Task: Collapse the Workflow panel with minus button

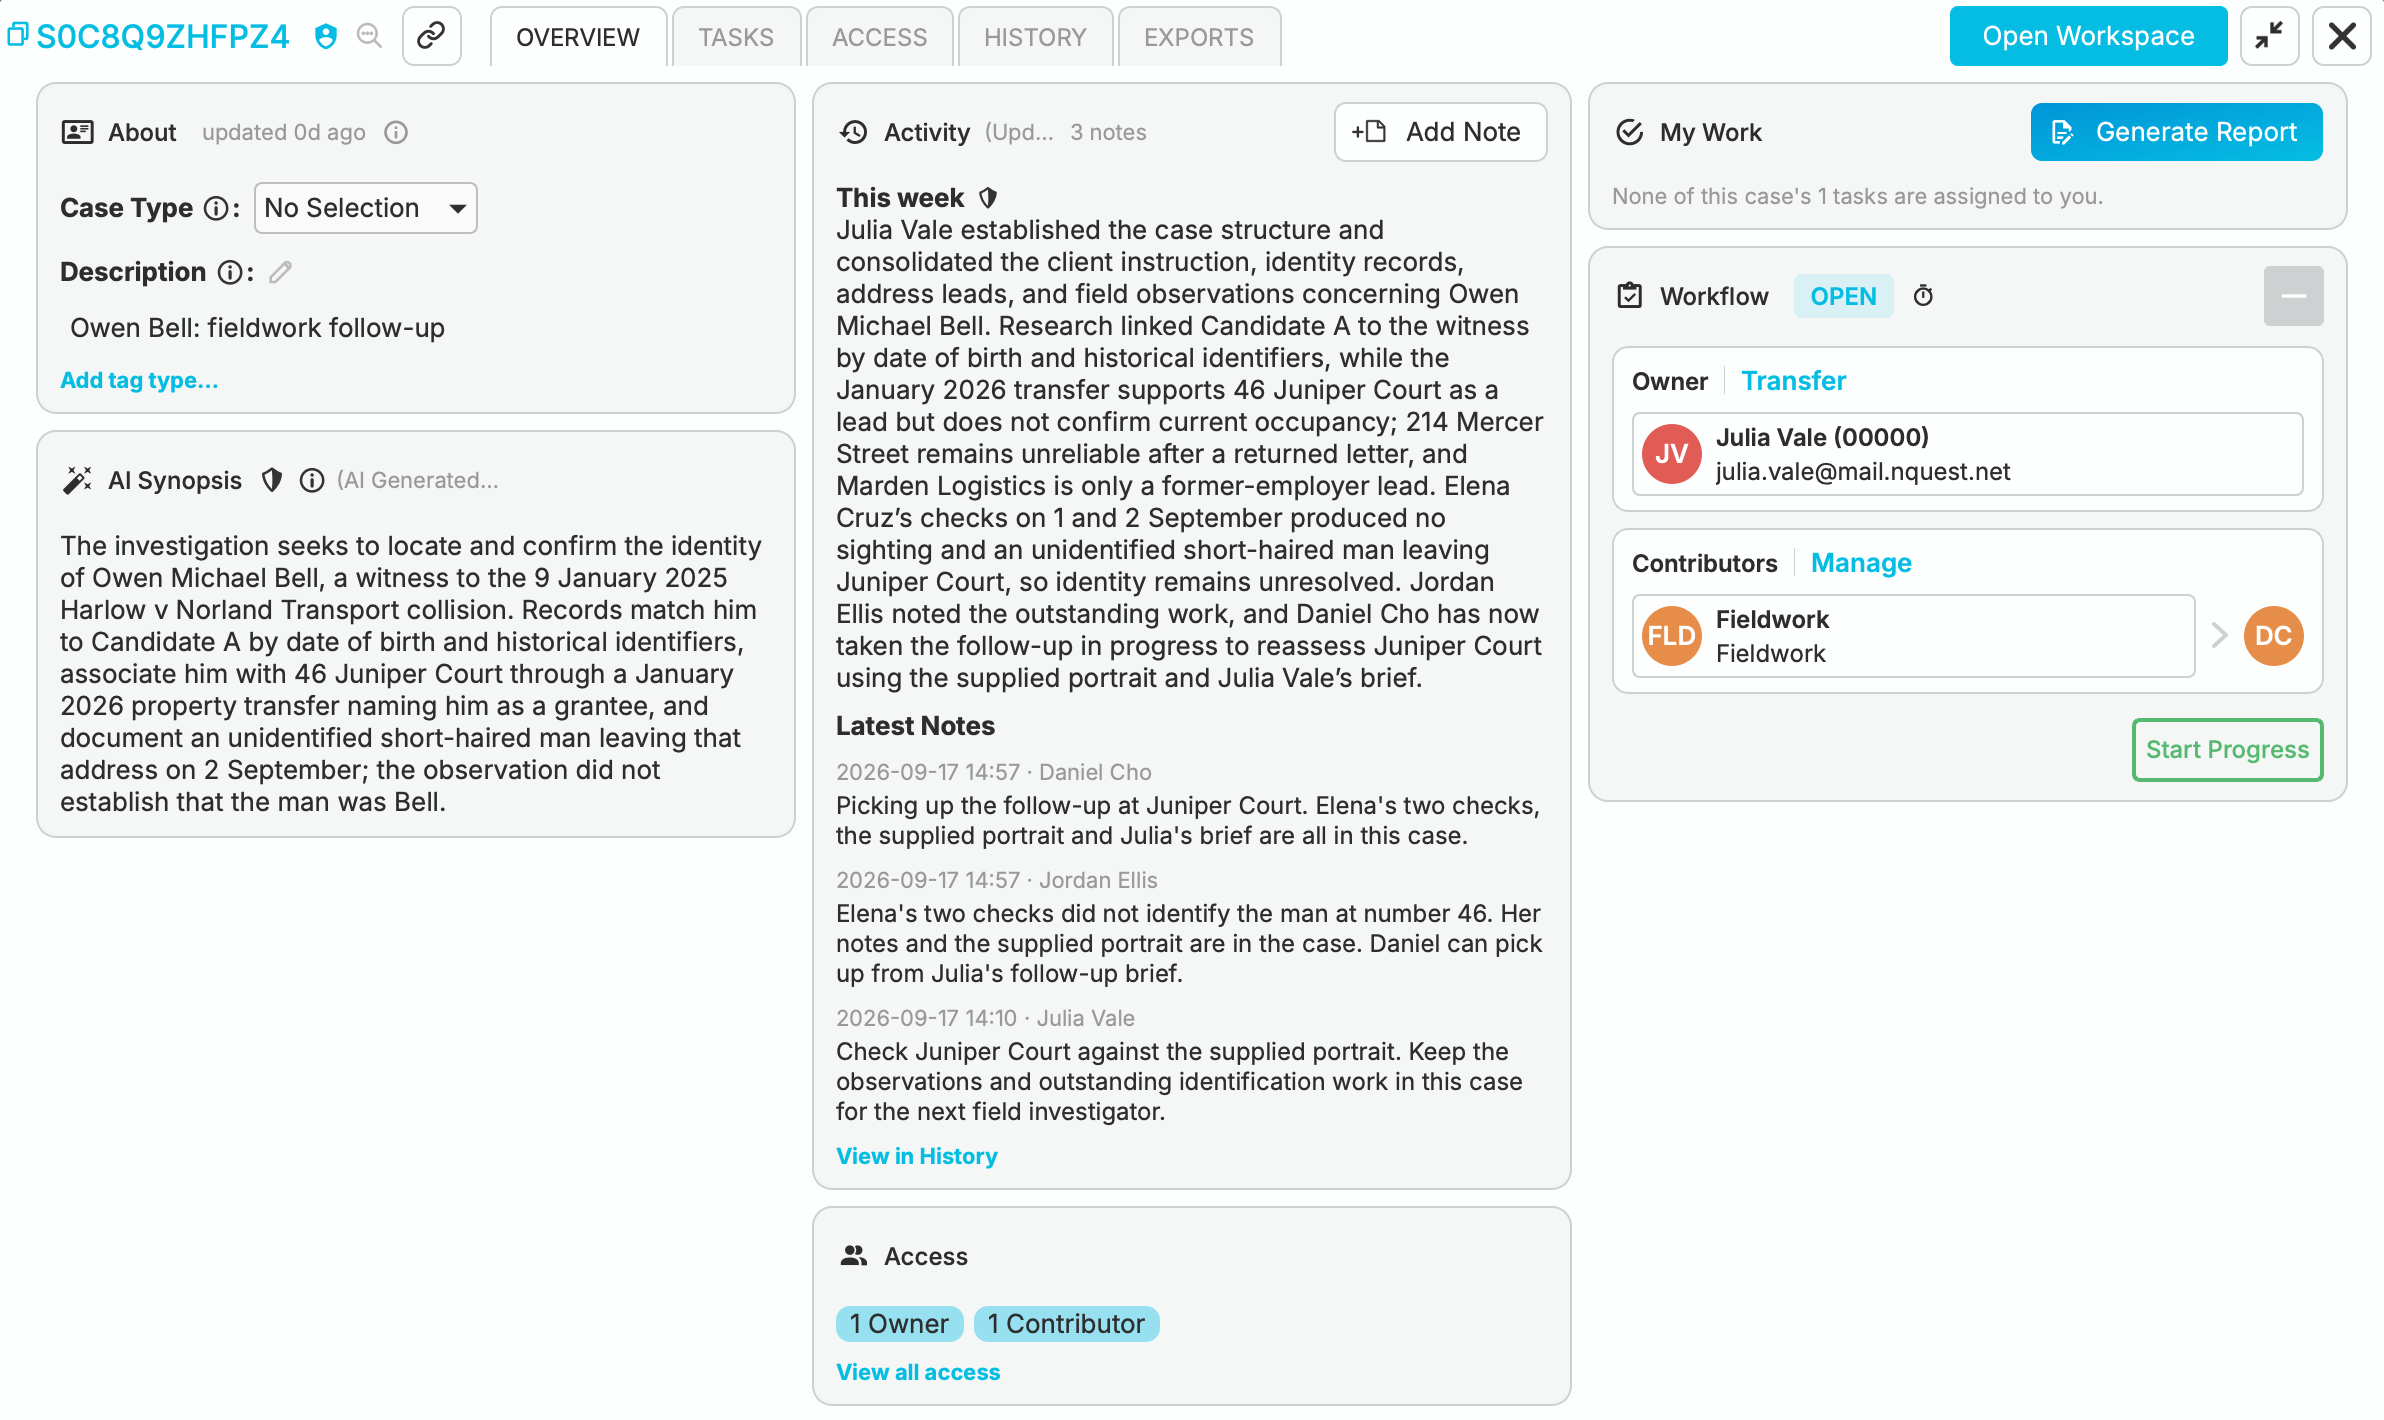Action: 2293,296
